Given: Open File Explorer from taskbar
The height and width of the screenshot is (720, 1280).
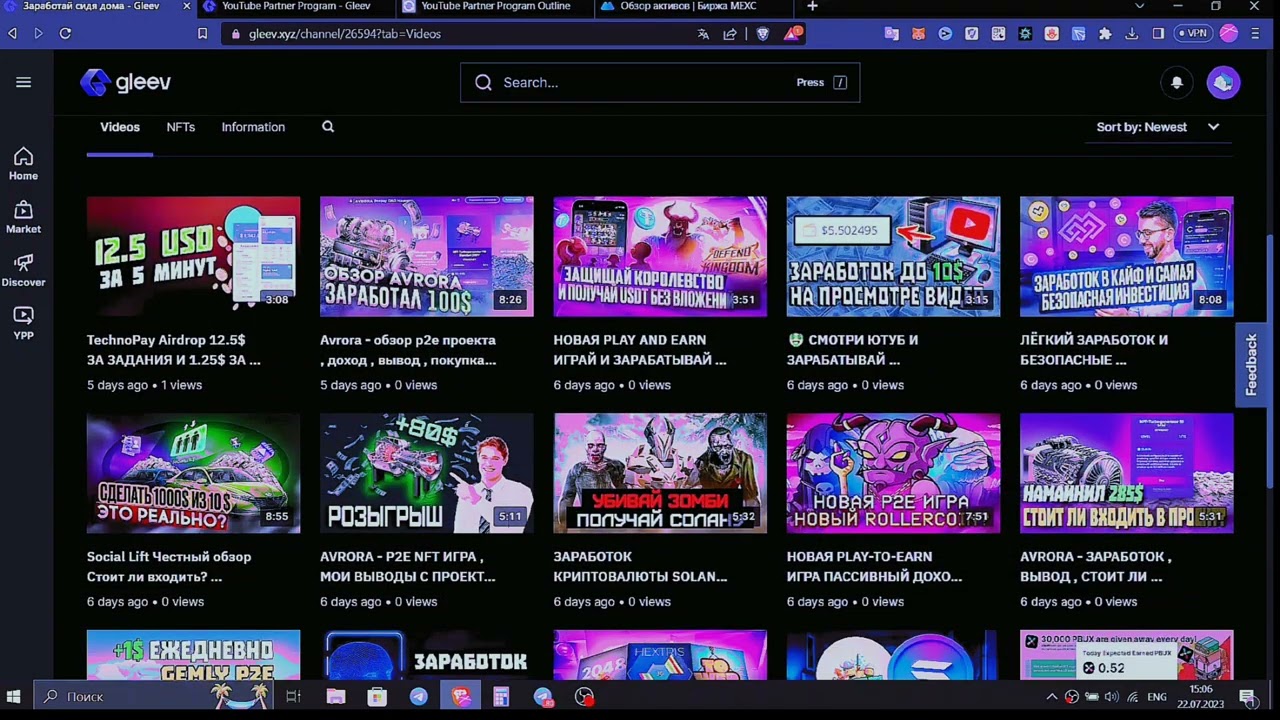Looking at the screenshot, I should [x=335, y=696].
